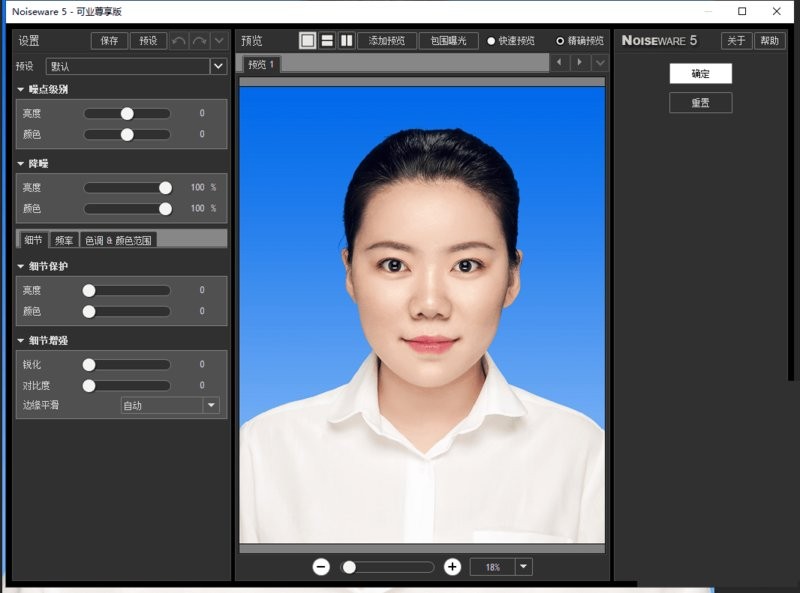Image resolution: width=800 pixels, height=593 pixels.
Task: Open the 预设 preset dropdown
Action: [x=218, y=66]
